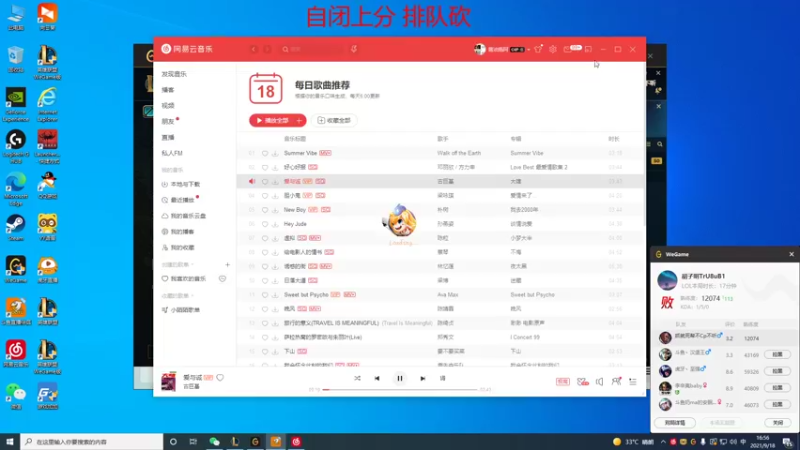Open My Favorite Music playlist
The height and width of the screenshot is (450, 800).
(184, 279)
